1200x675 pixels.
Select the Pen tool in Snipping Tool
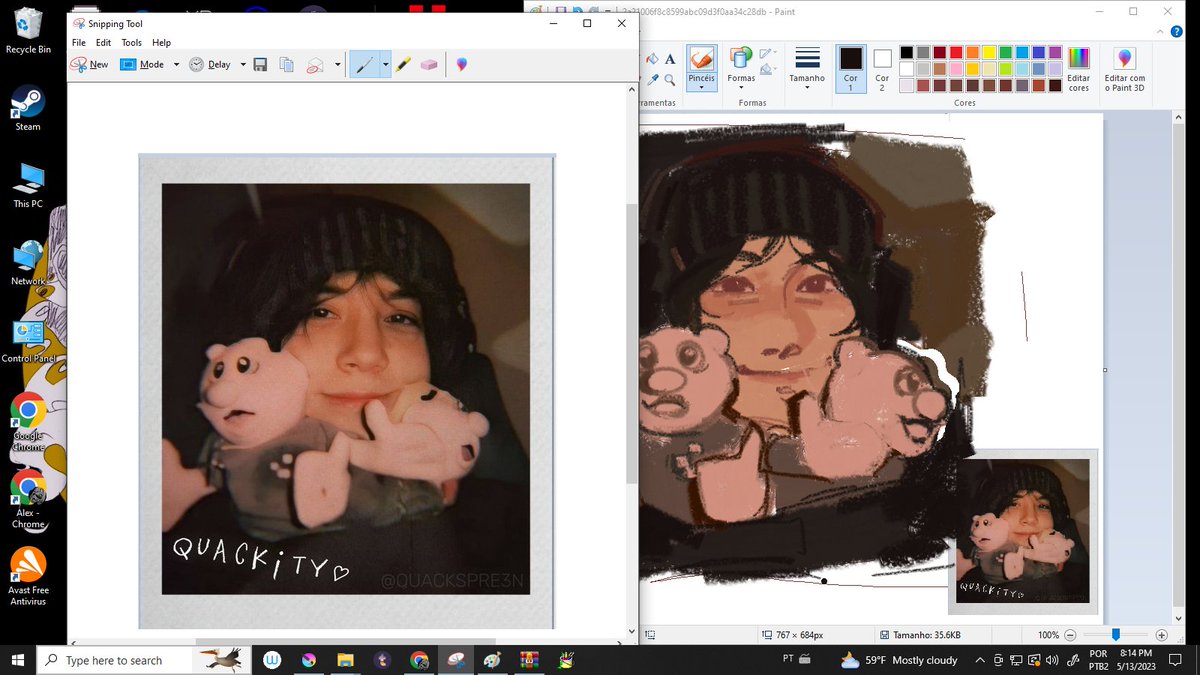364,64
